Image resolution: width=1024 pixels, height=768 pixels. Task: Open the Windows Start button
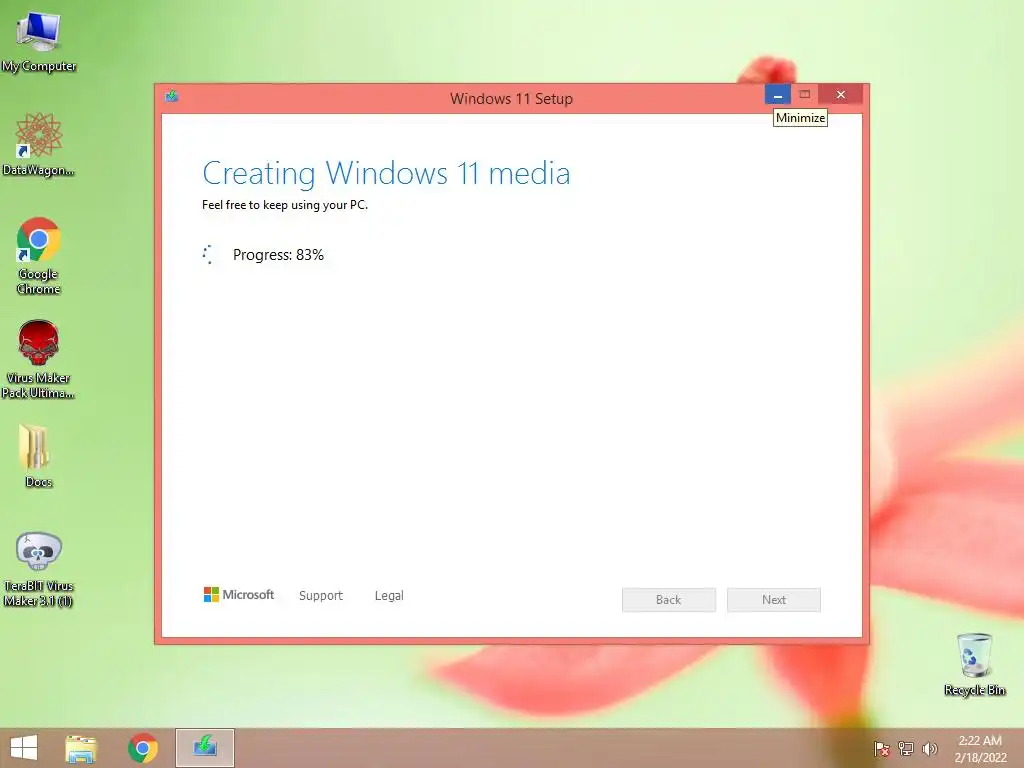pos(24,748)
